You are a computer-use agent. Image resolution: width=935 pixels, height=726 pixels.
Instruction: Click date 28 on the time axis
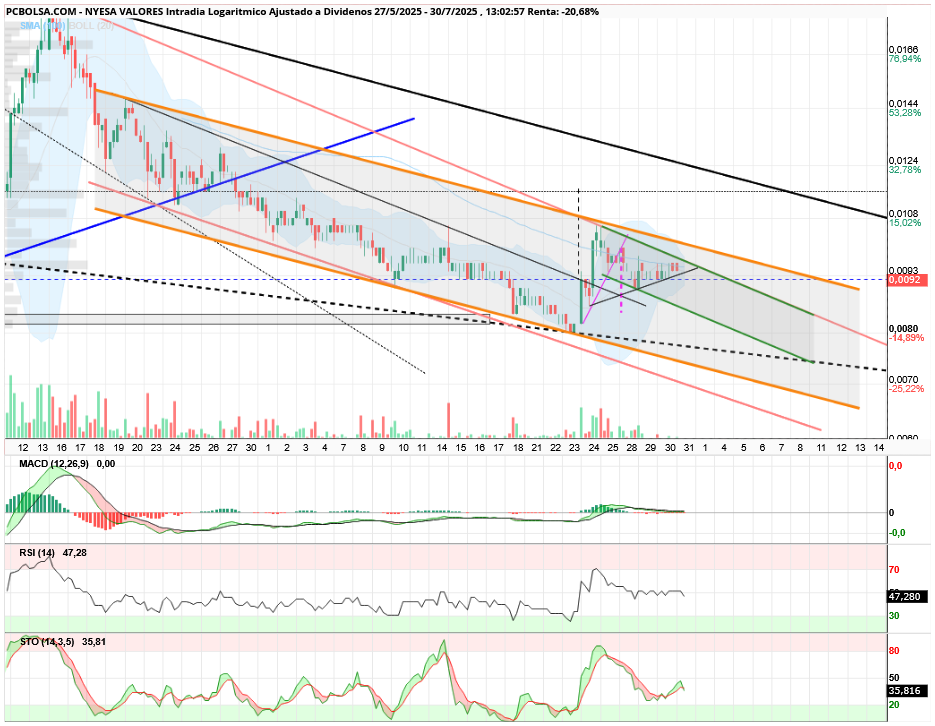[x=631, y=448]
